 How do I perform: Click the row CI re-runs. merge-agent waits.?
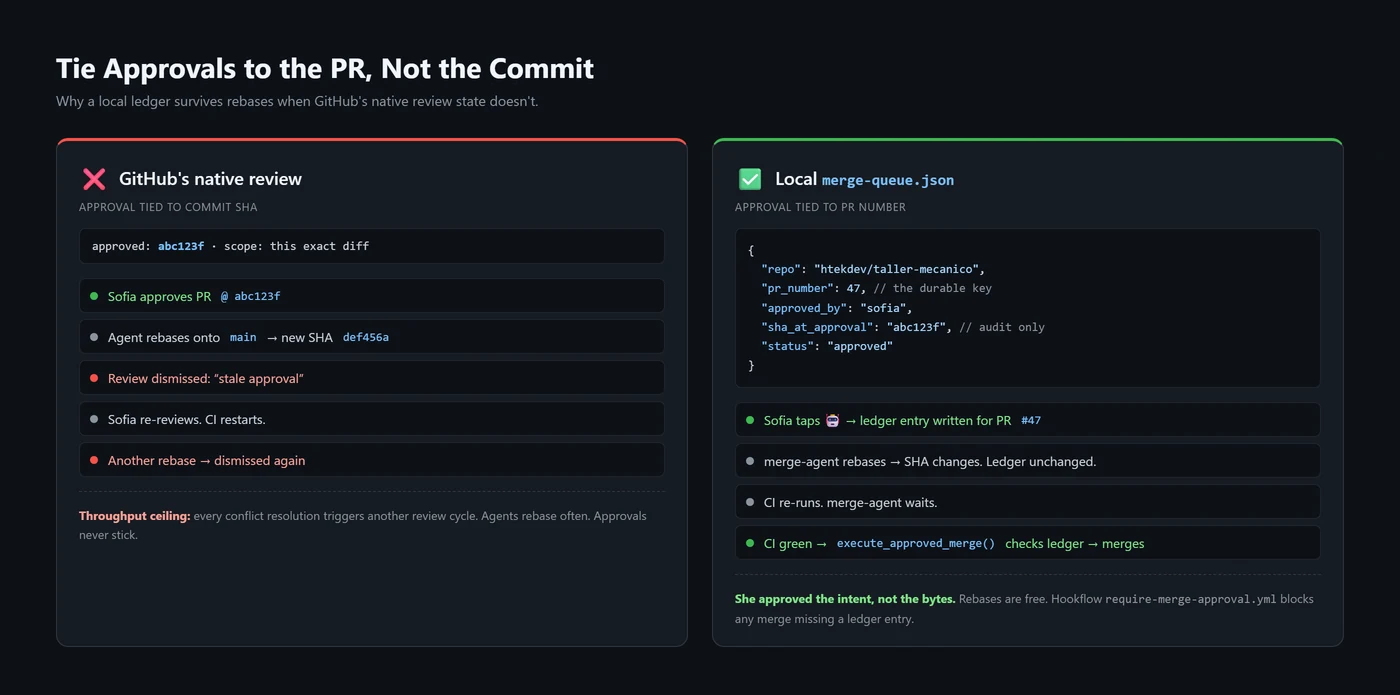[x=1028, y=502]
